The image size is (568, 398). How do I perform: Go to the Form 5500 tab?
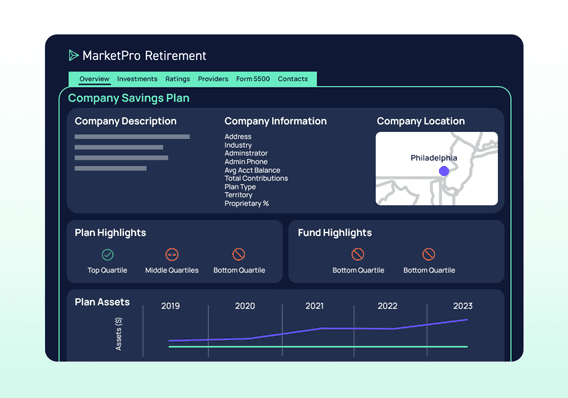[253, 79]
